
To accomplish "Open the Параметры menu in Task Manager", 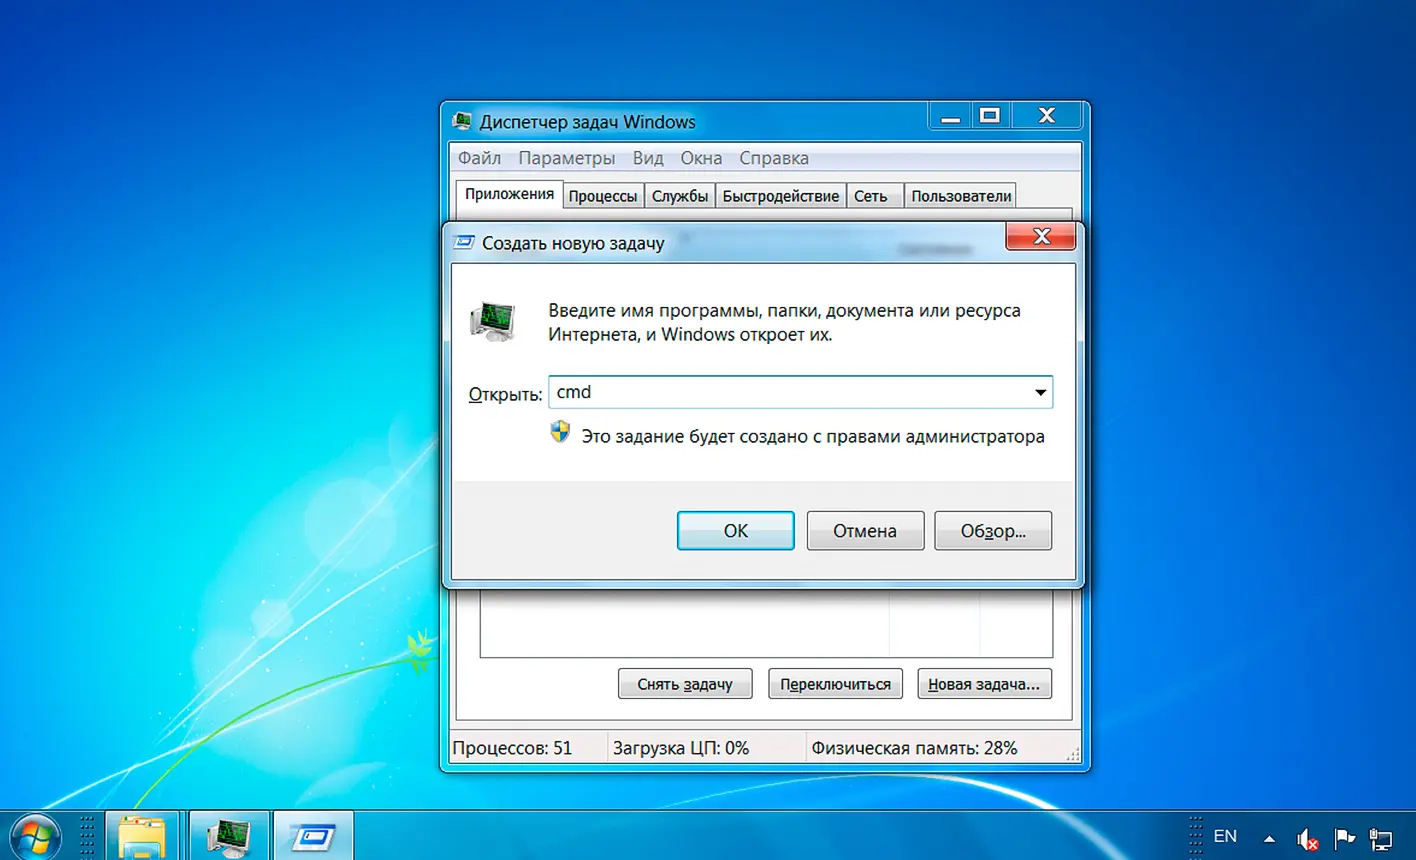I will pyautogui.click(x=567, y=158).
